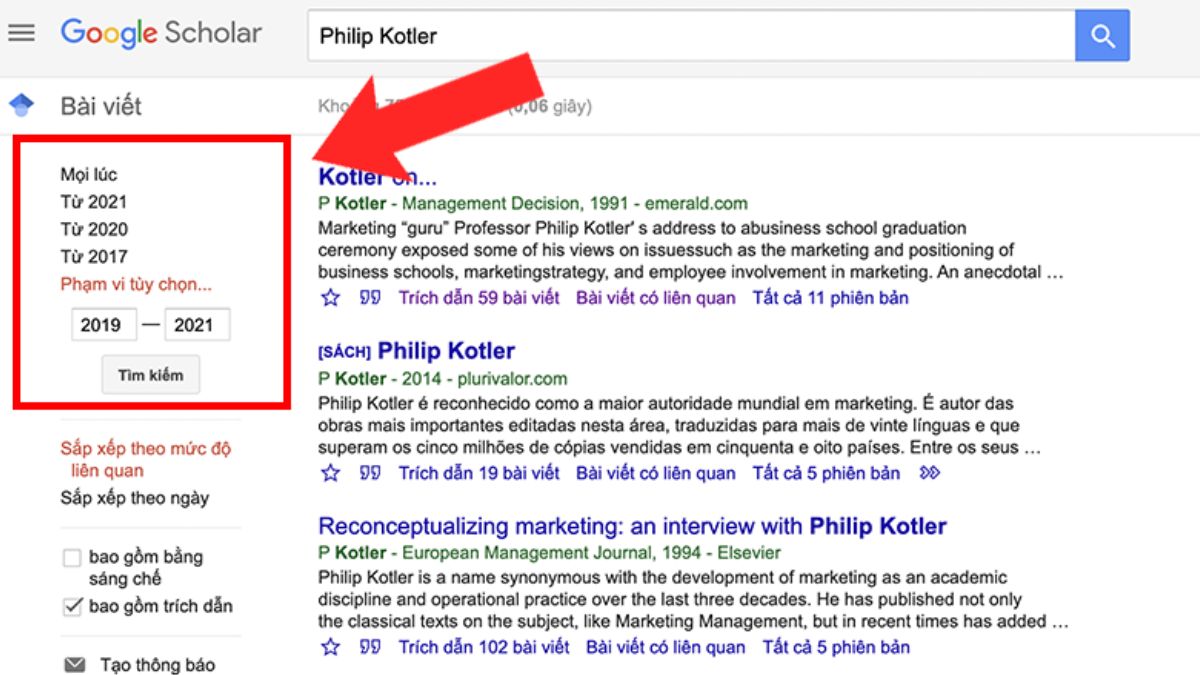The image size is (1200, 675).
Task: Select Mọi lúc time filter
Action: point(89,175)
